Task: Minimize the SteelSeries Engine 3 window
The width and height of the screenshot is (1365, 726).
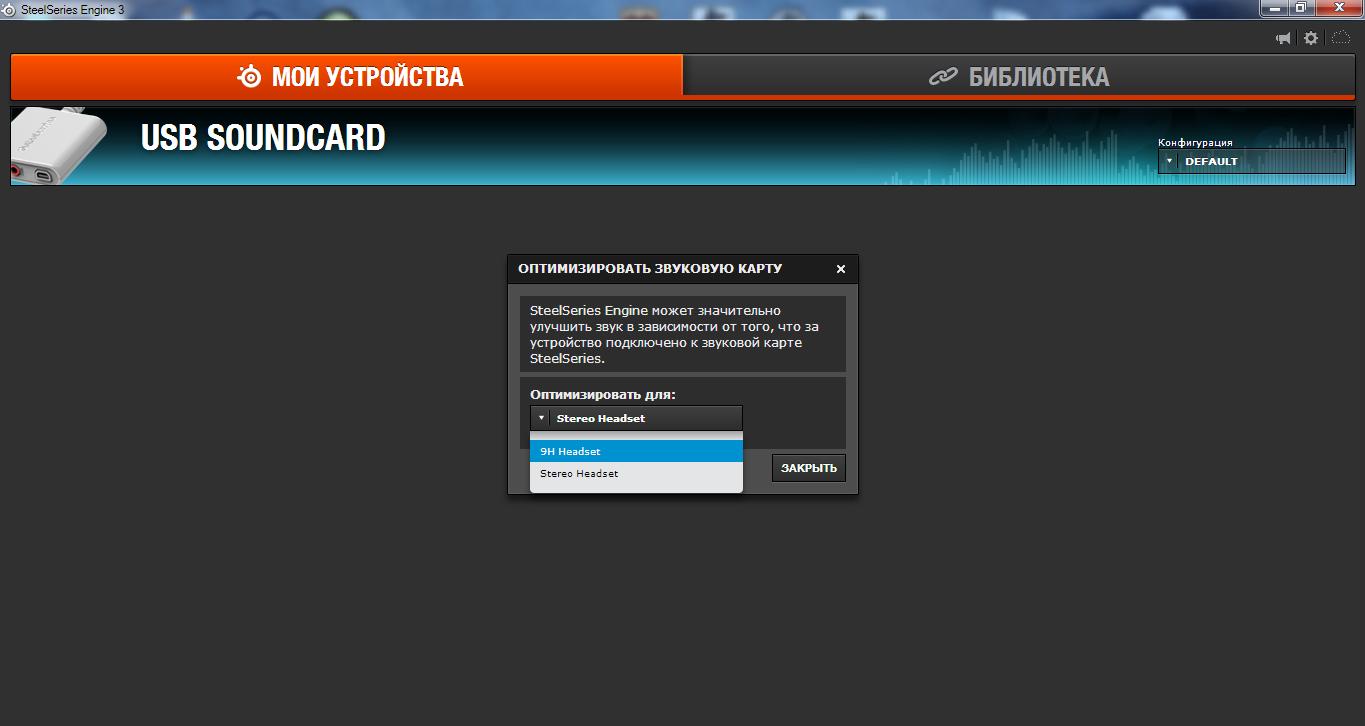Action: [1275, 8]
